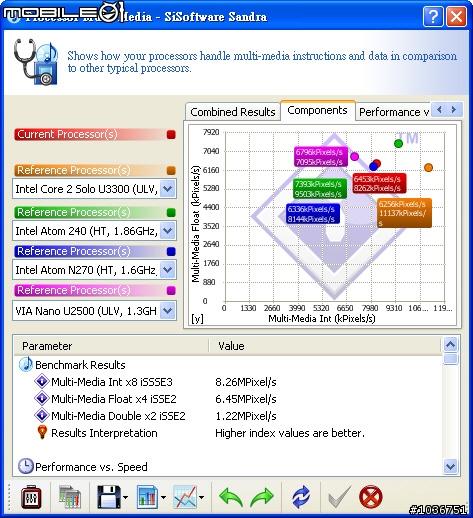Go forward with the green right arrow
The height and width of the screenshot is (518, 473).
pyautogui.click(x=262, y=497)
